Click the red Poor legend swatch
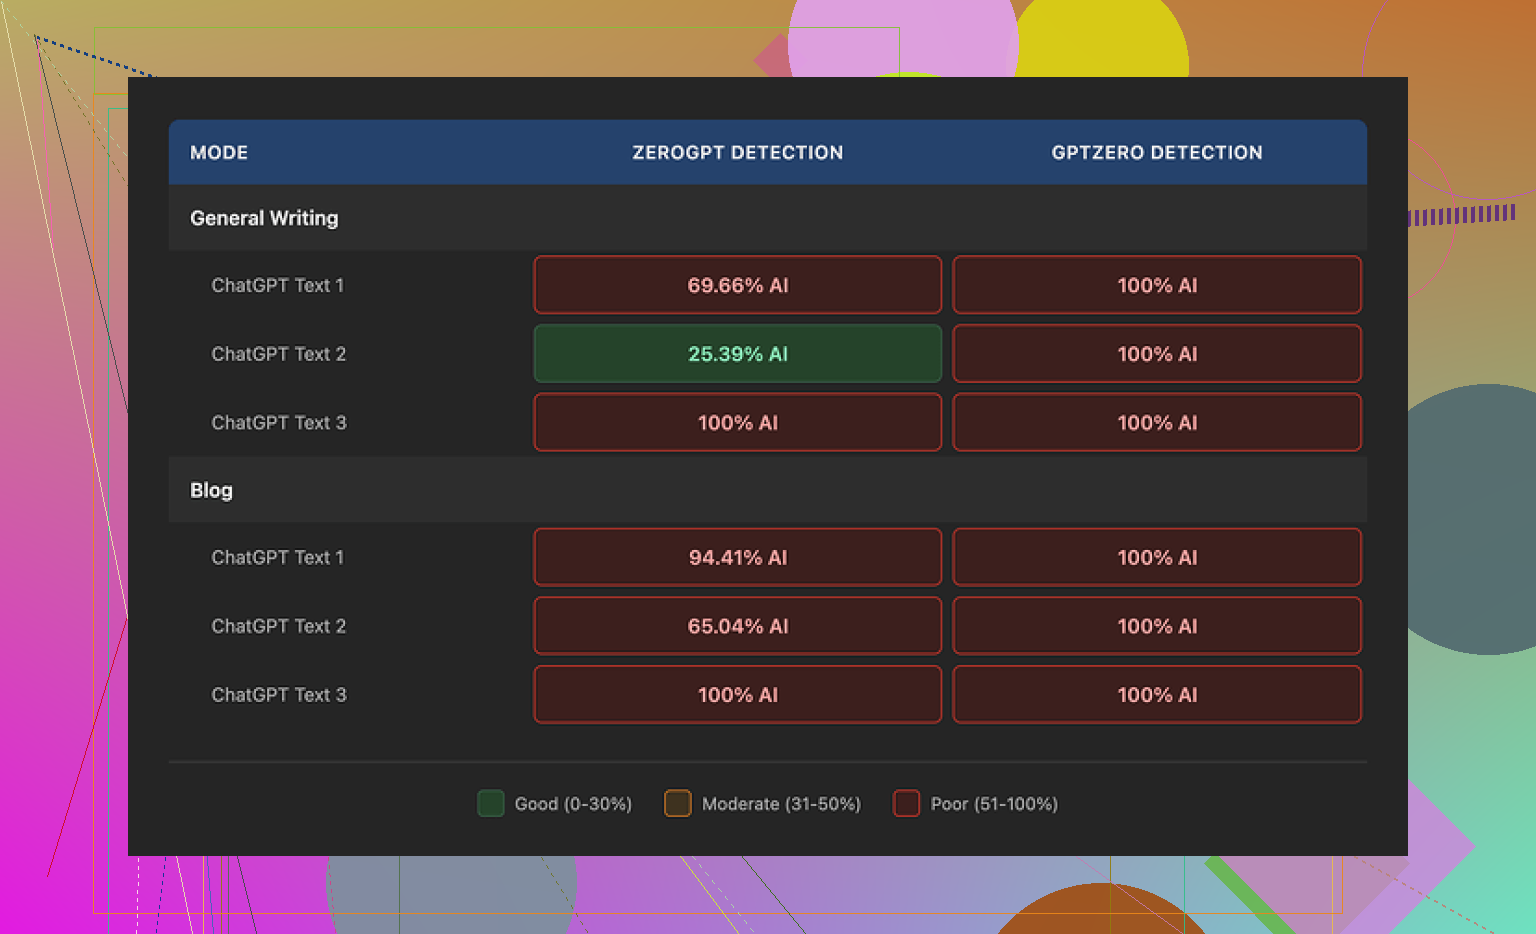Image resolution: width=1536 pixels, height=934 pixels. point(906,803)
